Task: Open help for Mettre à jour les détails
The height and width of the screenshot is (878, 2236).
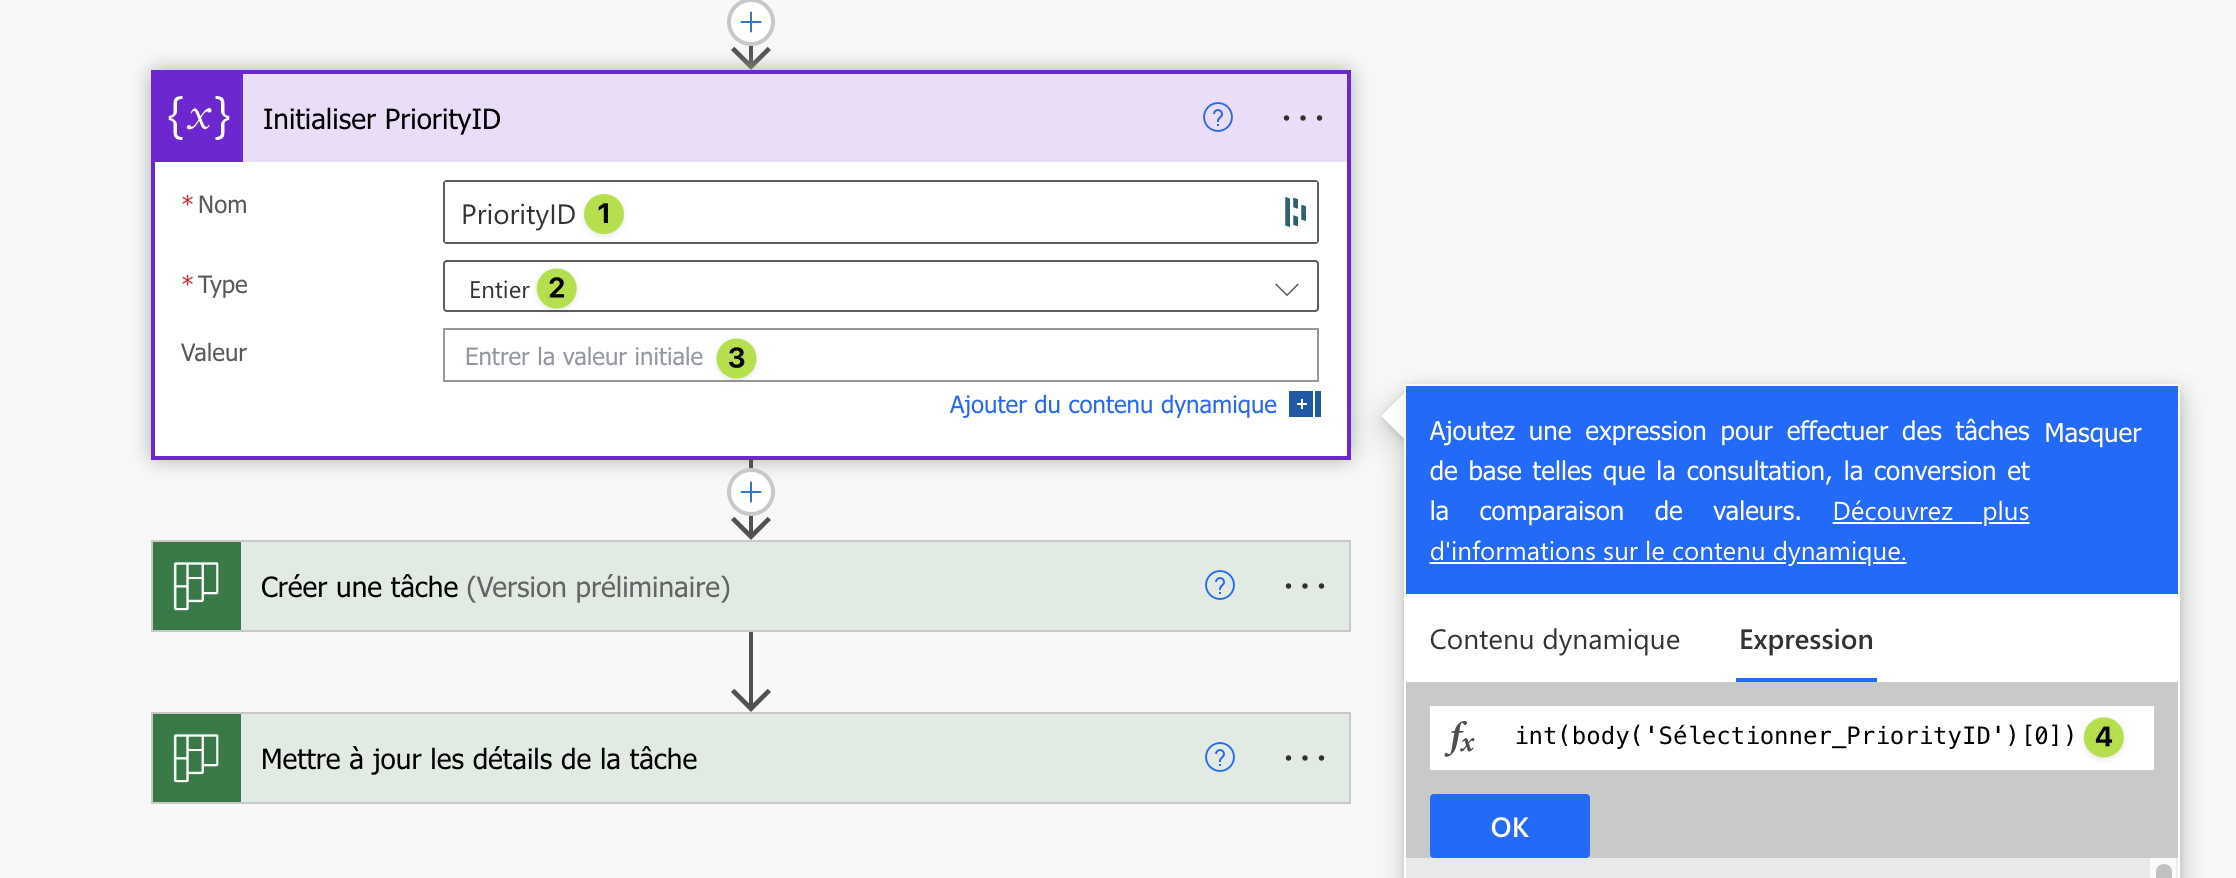Action: 1219,758
